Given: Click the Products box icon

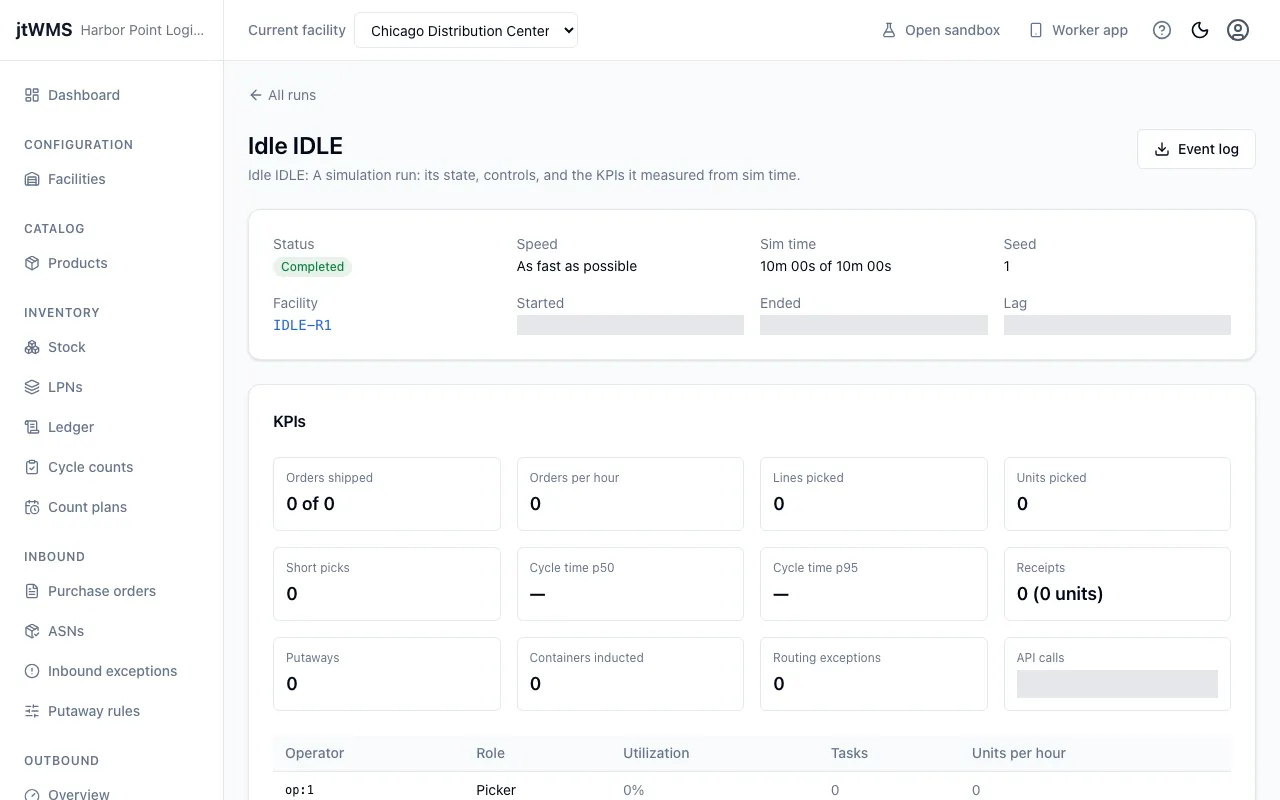Looking at the screenshot, I should coord(32,263).
